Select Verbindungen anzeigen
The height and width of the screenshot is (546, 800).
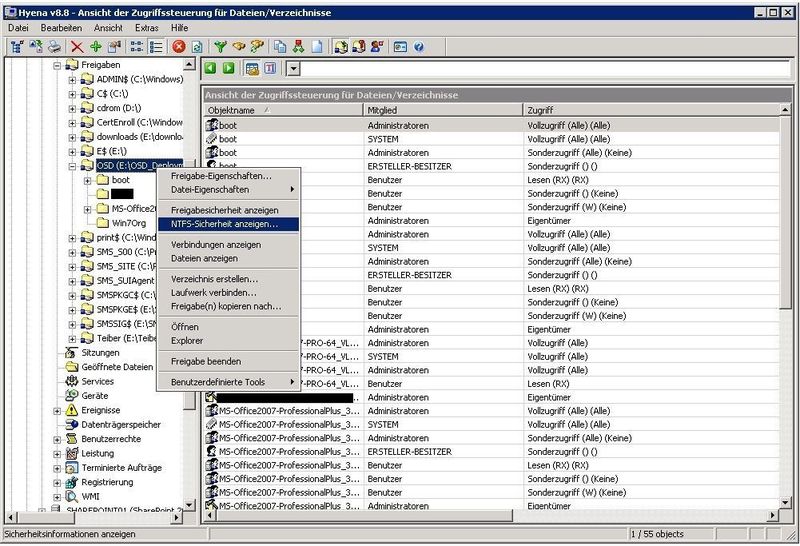click(228, 245)
